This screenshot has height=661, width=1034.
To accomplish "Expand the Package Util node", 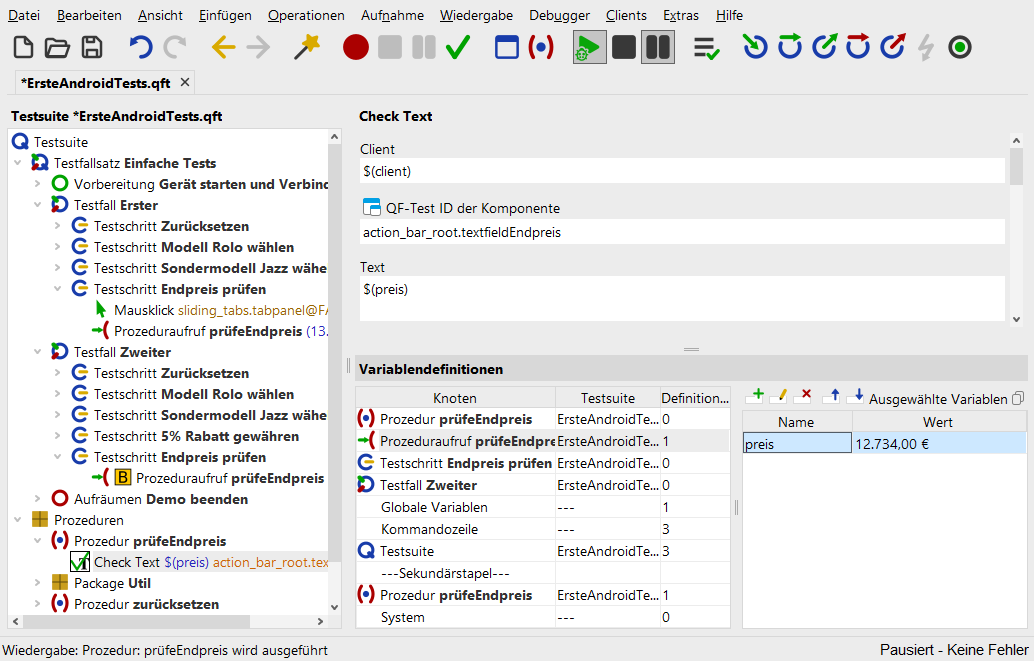I will click(38, 583).
